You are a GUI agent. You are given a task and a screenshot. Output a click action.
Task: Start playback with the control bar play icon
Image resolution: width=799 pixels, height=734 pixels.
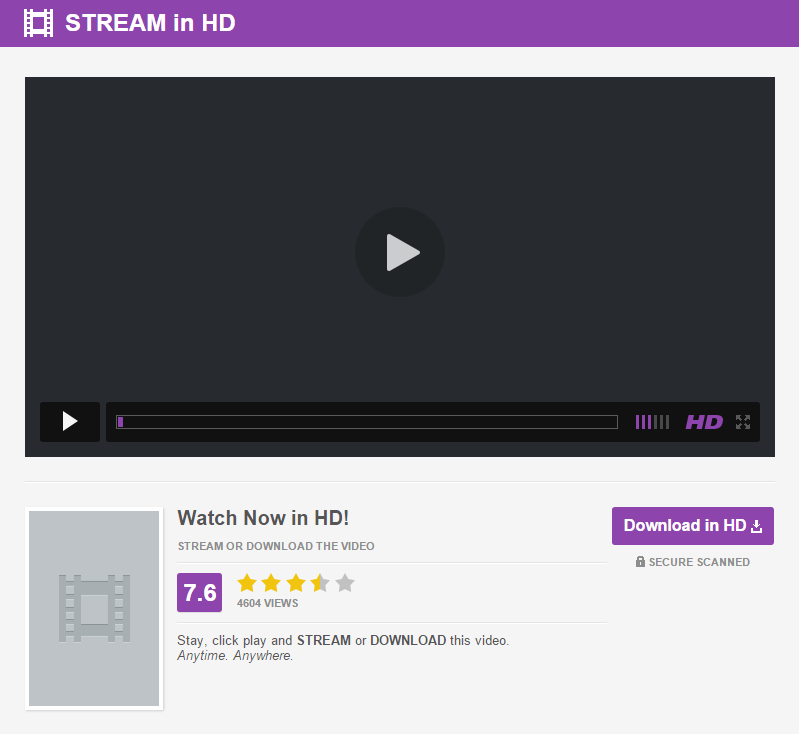point(70,422)
